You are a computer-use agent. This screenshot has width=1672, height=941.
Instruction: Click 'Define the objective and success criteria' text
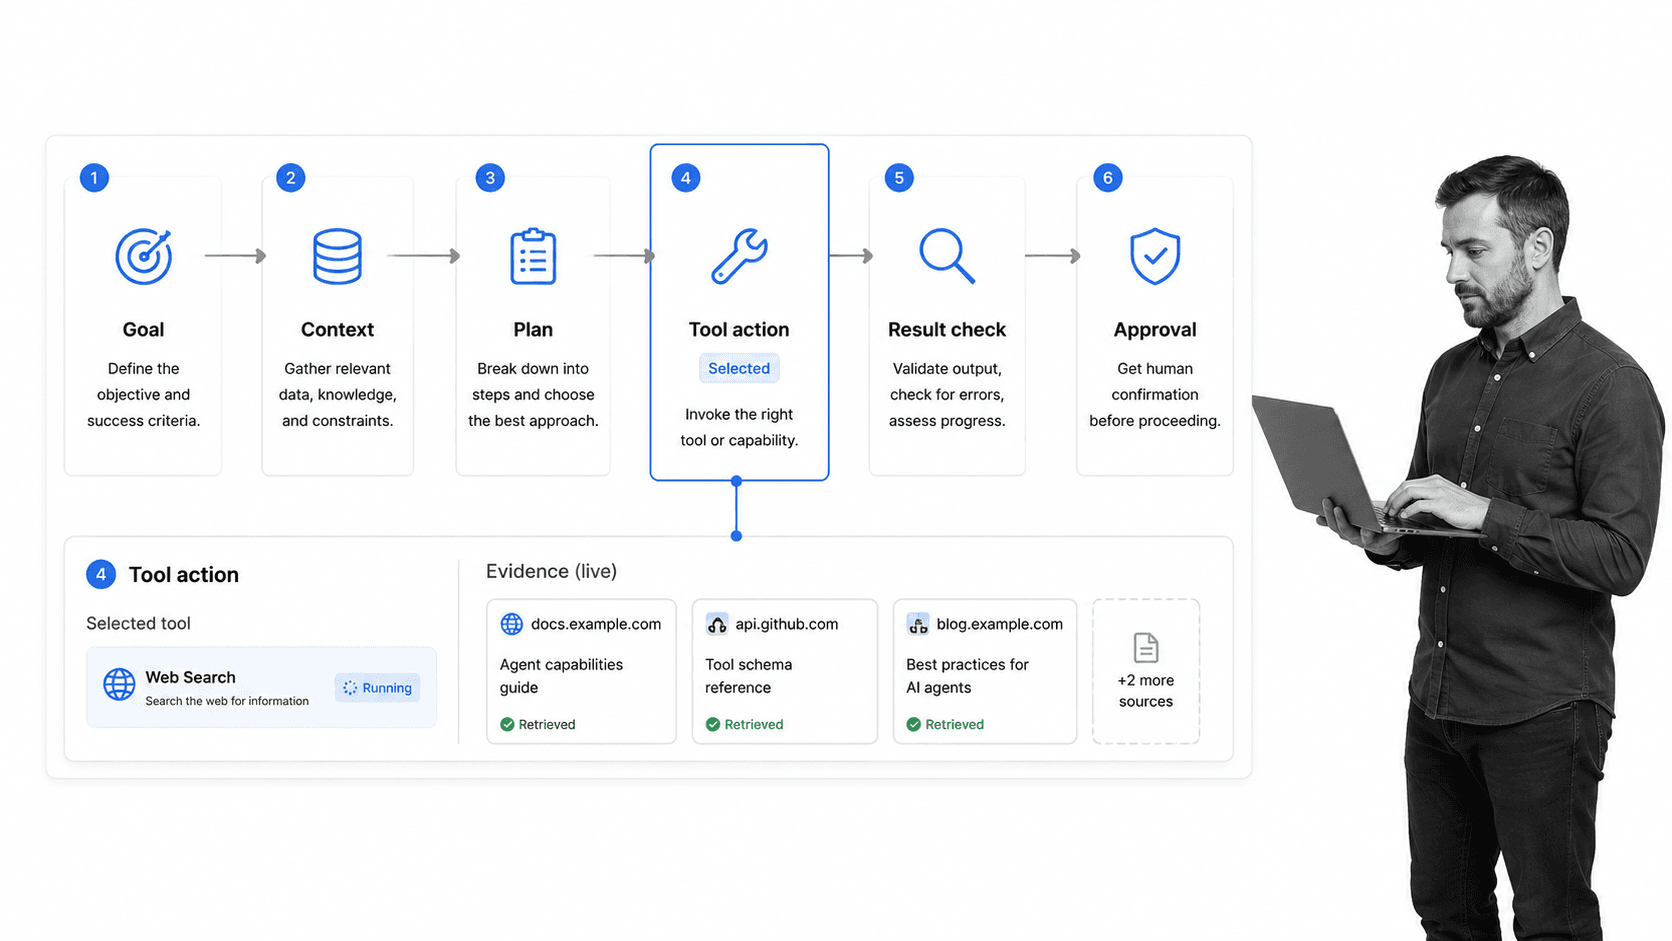click(143, 395)
